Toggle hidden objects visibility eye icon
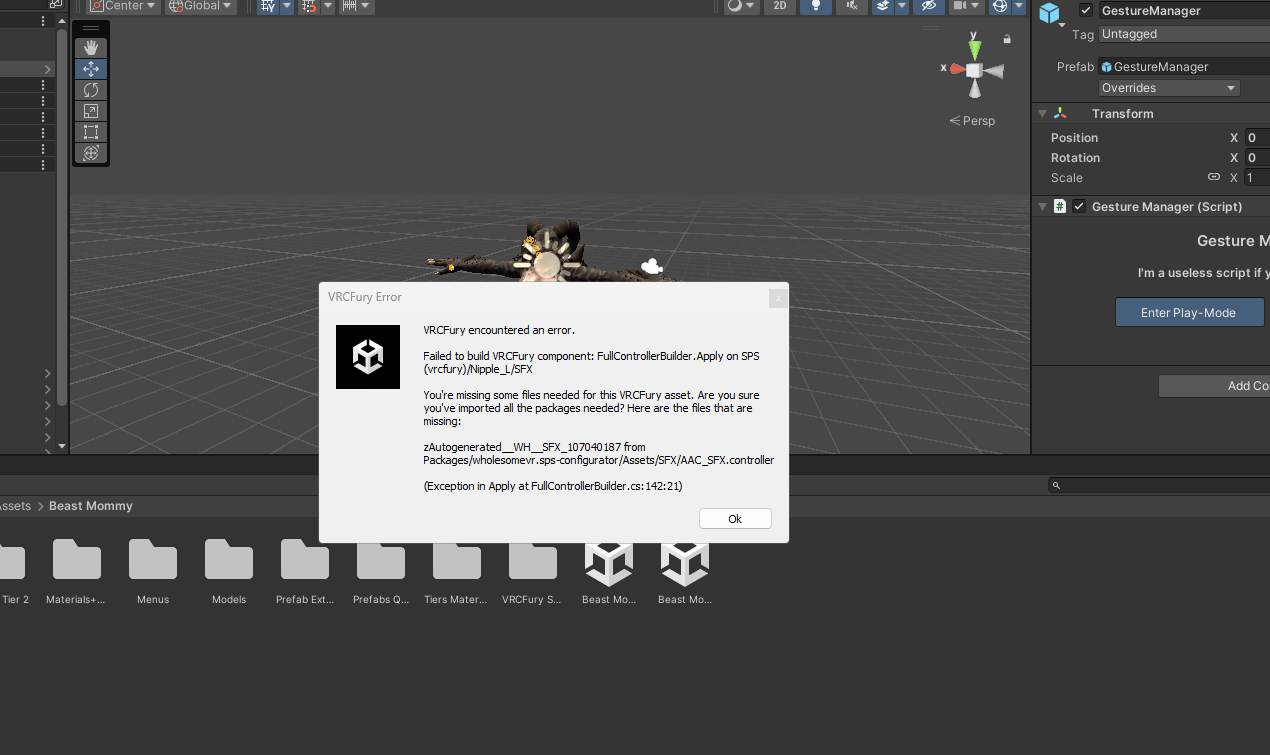Screen dimensions: 1270x755 (x=929, y=6)
